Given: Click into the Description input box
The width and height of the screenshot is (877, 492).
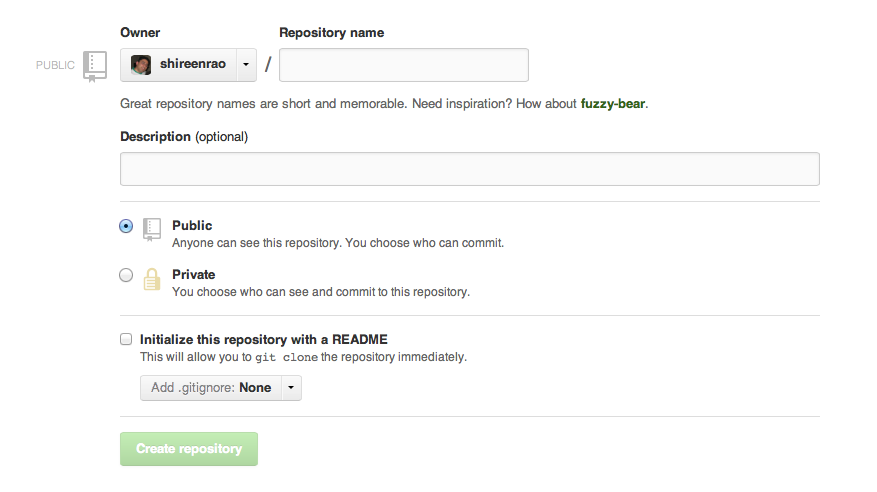Looking at the screenshot, I should (469, 169).
